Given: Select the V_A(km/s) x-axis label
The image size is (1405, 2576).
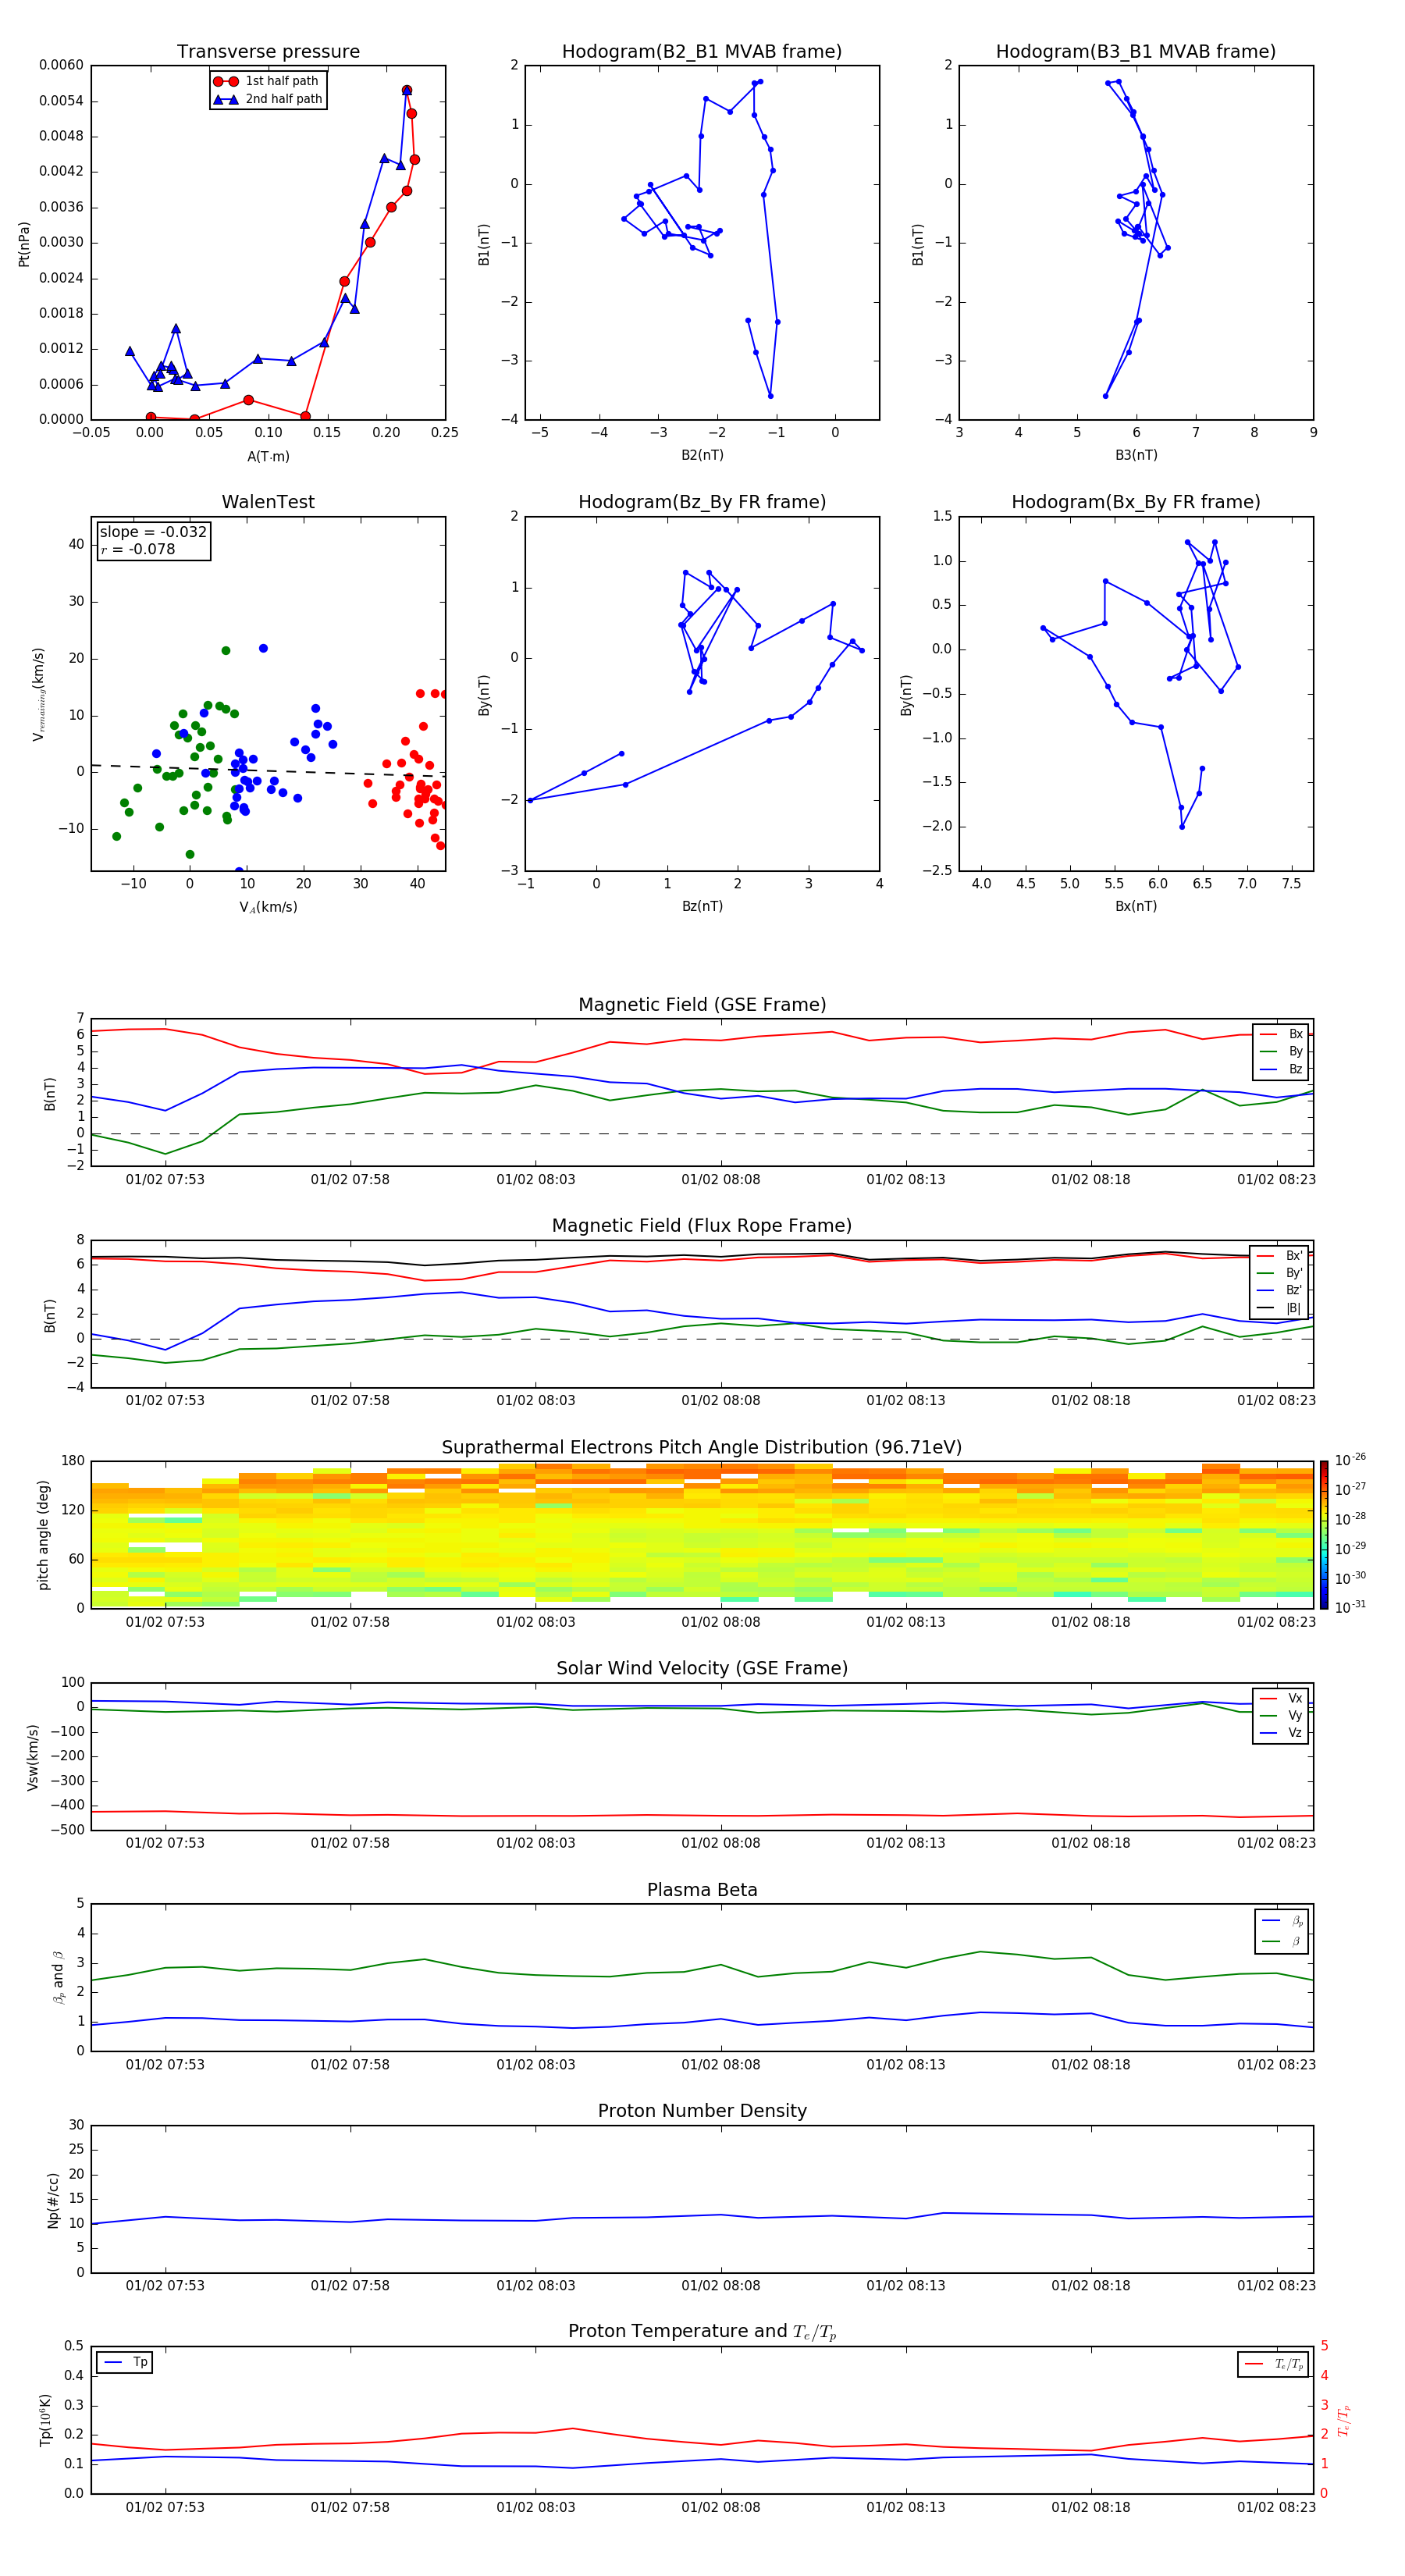Looking at the screenshot, I should tap(268, 907).
